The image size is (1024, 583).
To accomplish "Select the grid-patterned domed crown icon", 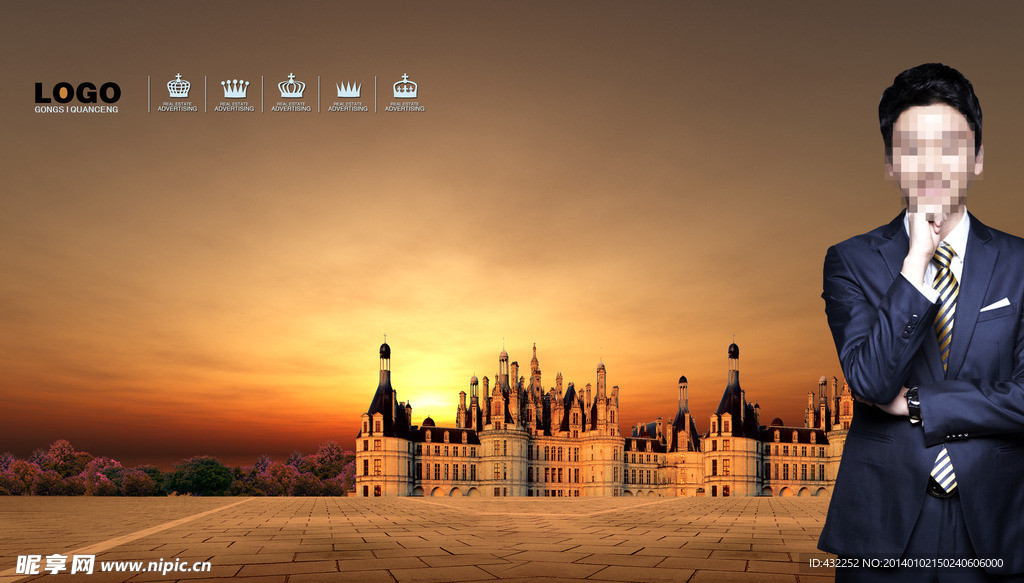I will (x=178, y=86).
